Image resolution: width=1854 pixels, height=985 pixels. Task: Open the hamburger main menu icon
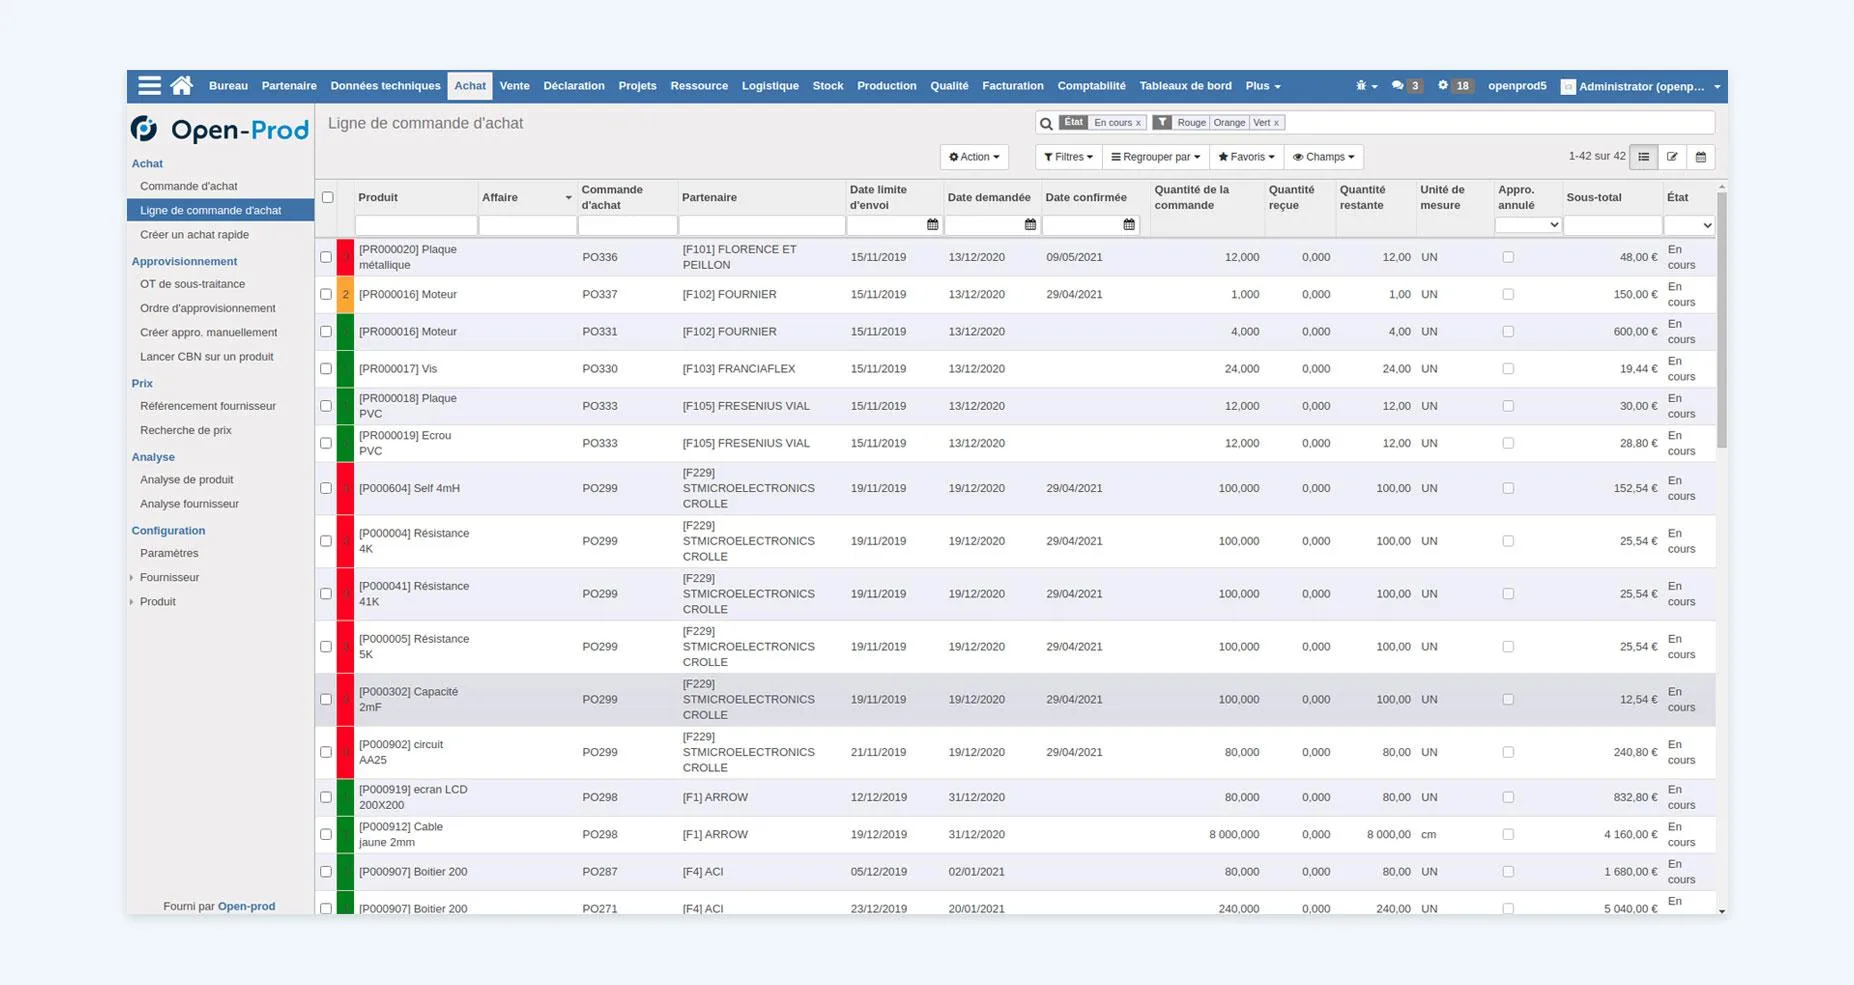(149, 86)
